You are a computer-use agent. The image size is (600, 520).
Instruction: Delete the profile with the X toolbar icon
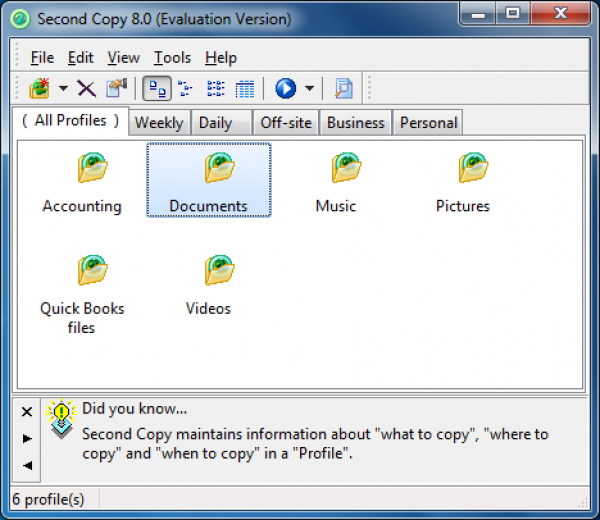86,88
